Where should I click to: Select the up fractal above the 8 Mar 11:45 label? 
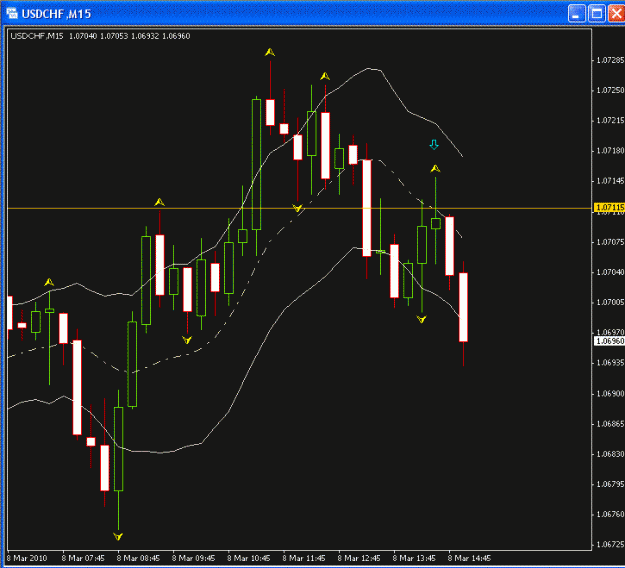pyautogui.click(x=325, y=76)
